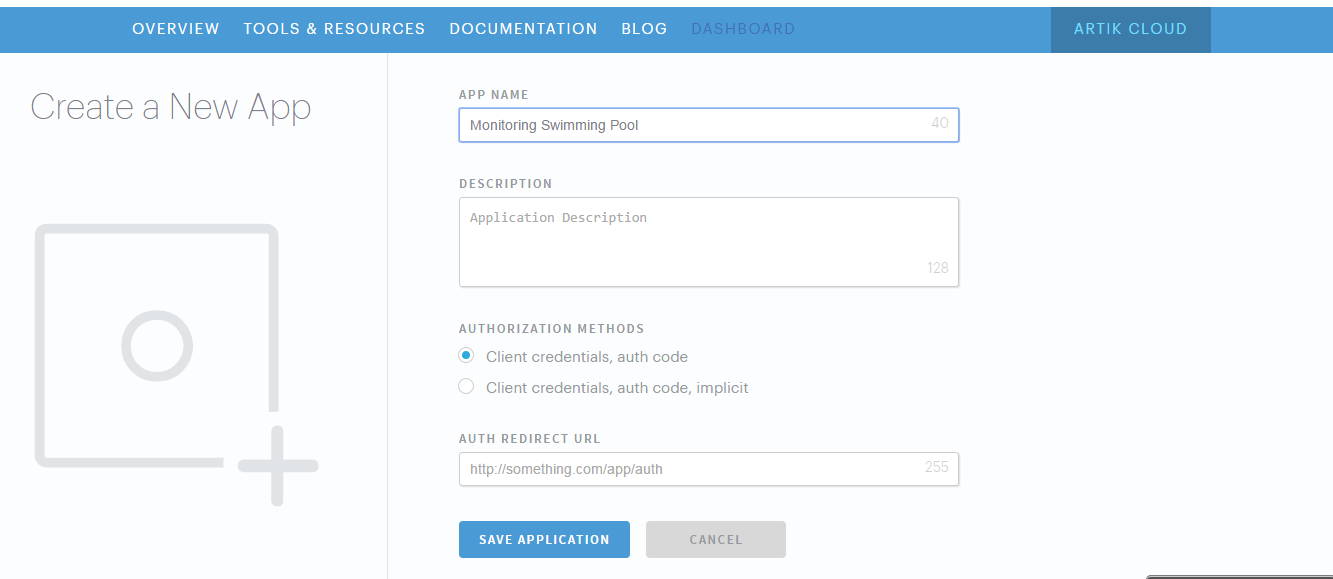This screenshot has width=1333, height=579.
Task: Click the 'Client credentials, auth code, implicit' label text
Action: (x=617, y=388)
